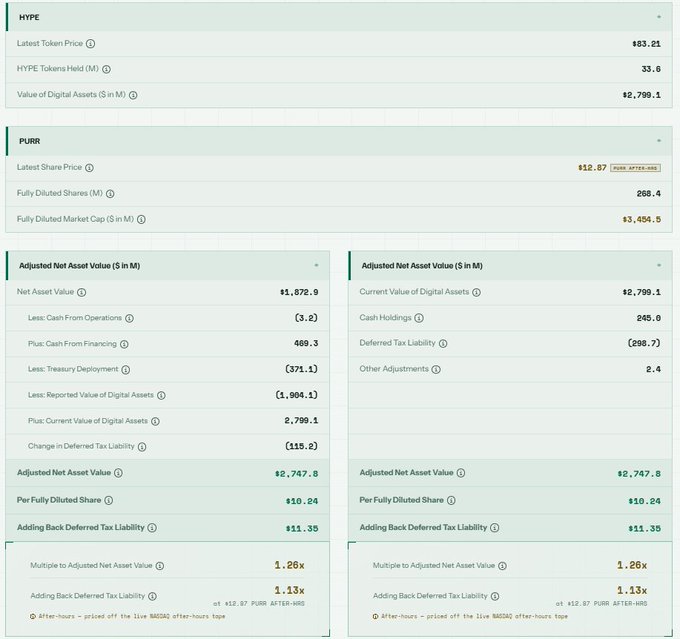Select info icon for right Per Fully Diluted Share
The width and height of the screenshot is (680, 639).
click(451, 501)
